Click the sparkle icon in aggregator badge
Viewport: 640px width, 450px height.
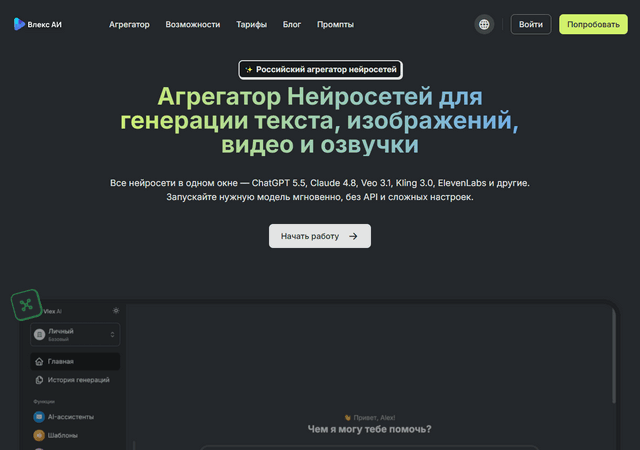[x=249, y=70]
